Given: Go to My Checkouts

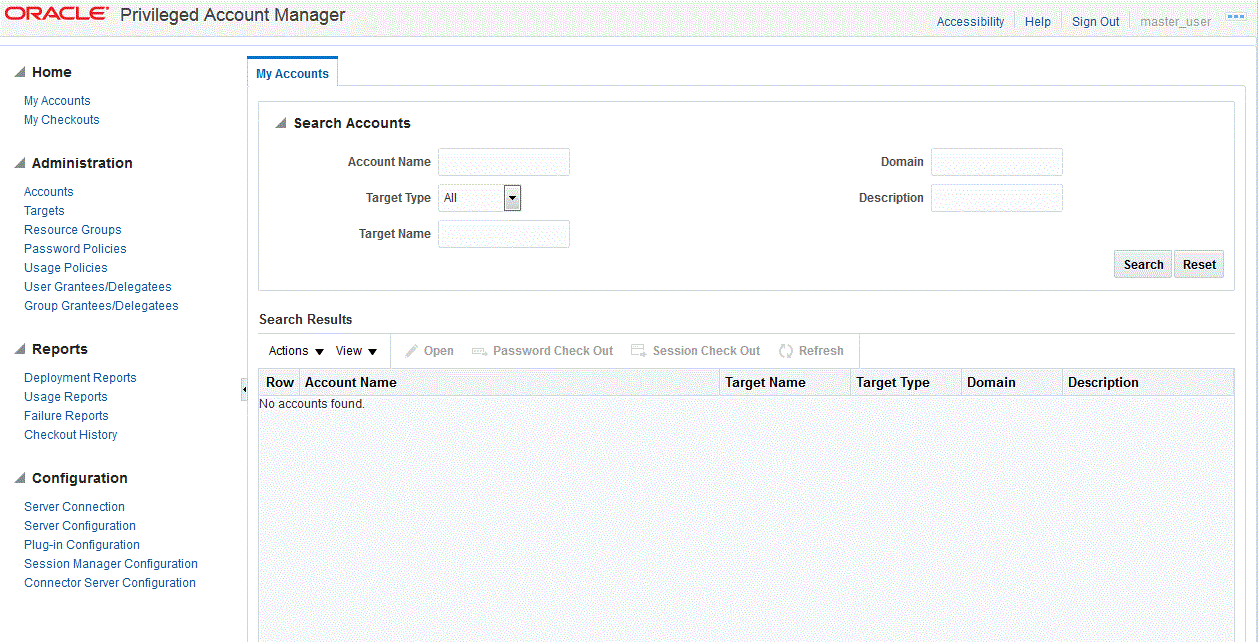Looking at the screenshot, I should pos(62,120).
